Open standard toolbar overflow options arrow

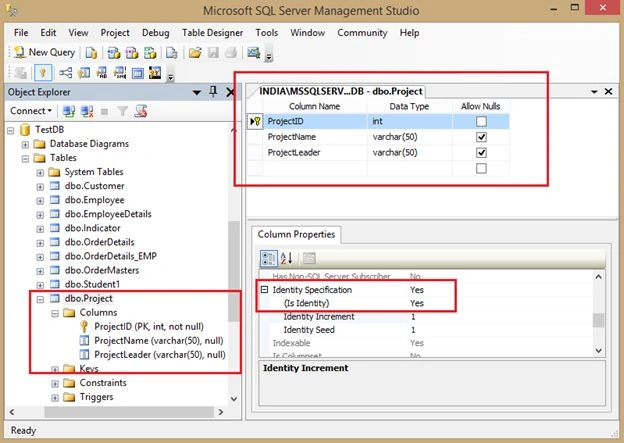269,57
